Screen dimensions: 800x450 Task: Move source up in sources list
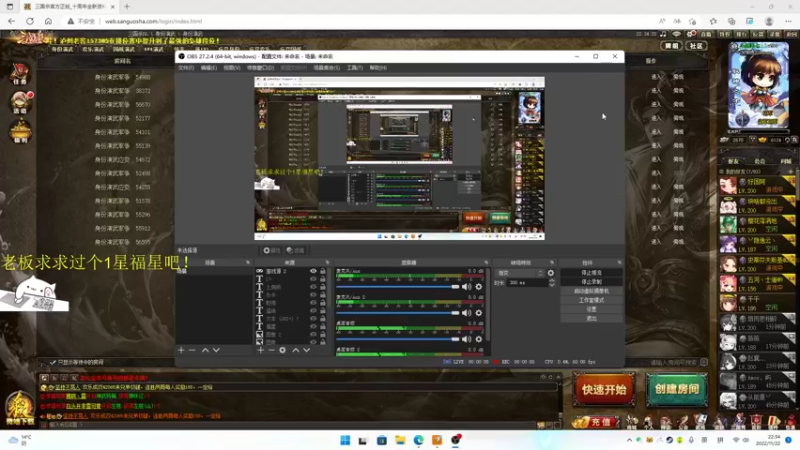point(295,350)
